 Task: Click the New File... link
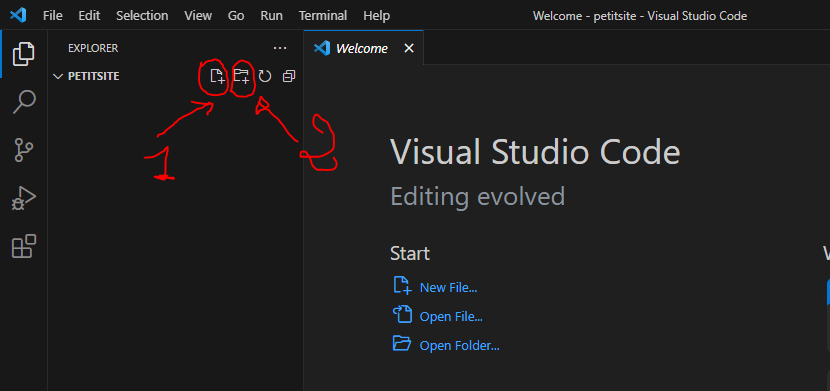(x=448, y=288)
